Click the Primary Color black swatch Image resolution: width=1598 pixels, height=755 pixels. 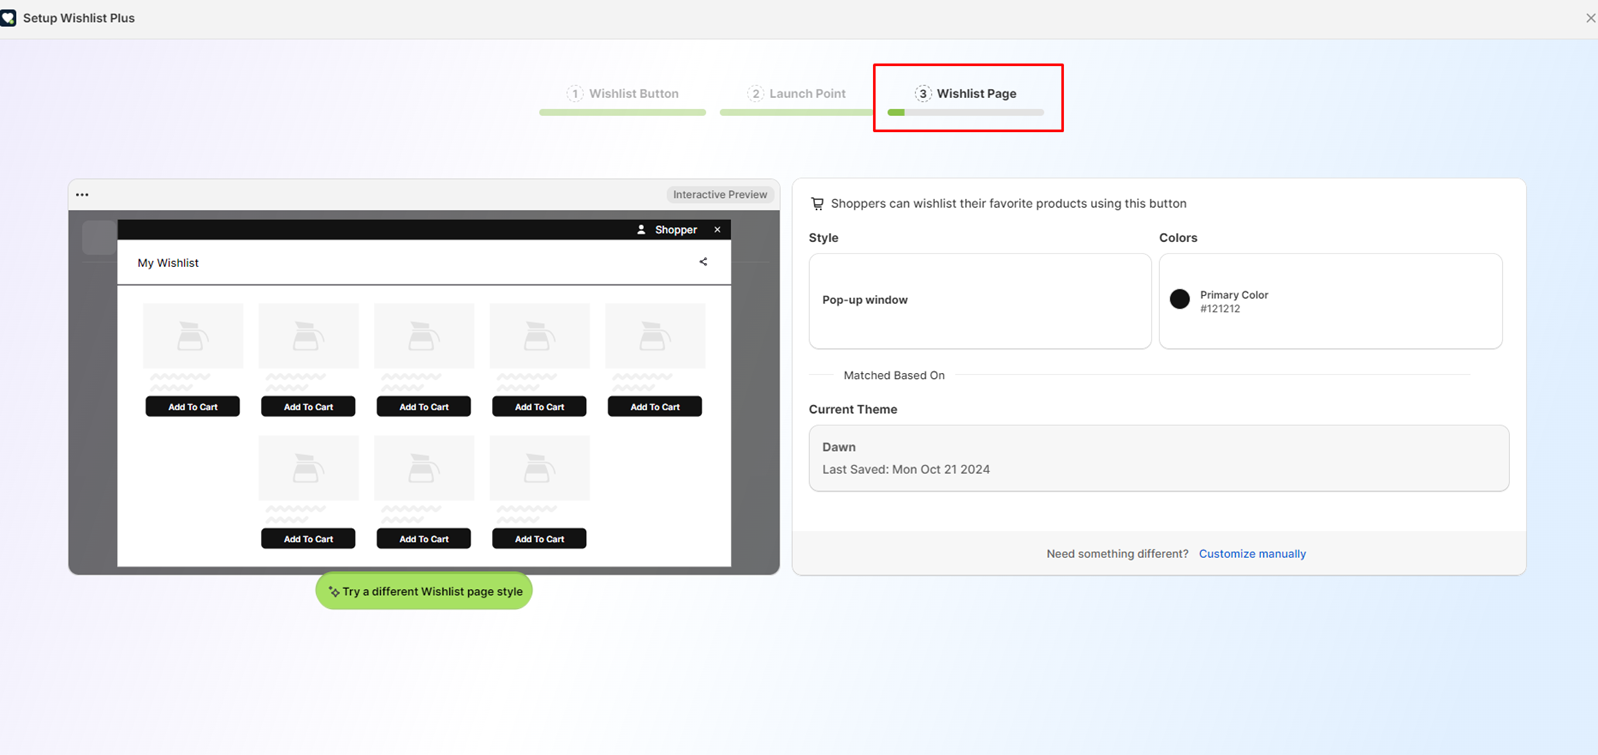point(1180,299)
